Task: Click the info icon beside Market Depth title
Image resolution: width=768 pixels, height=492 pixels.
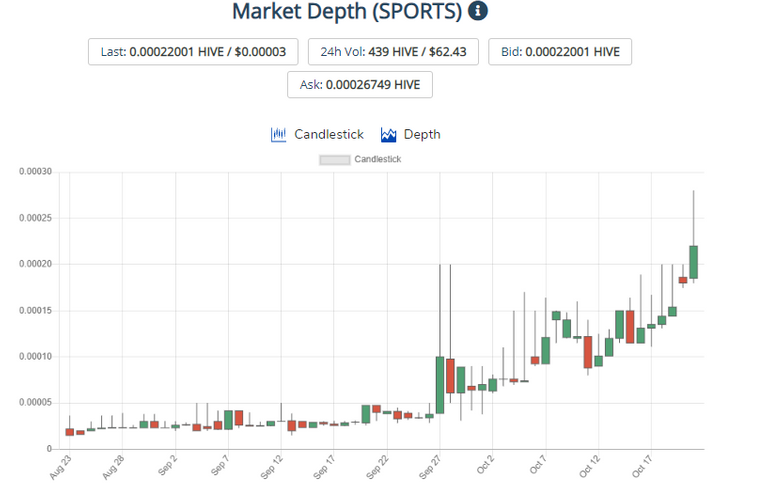Action: point(478,11)
